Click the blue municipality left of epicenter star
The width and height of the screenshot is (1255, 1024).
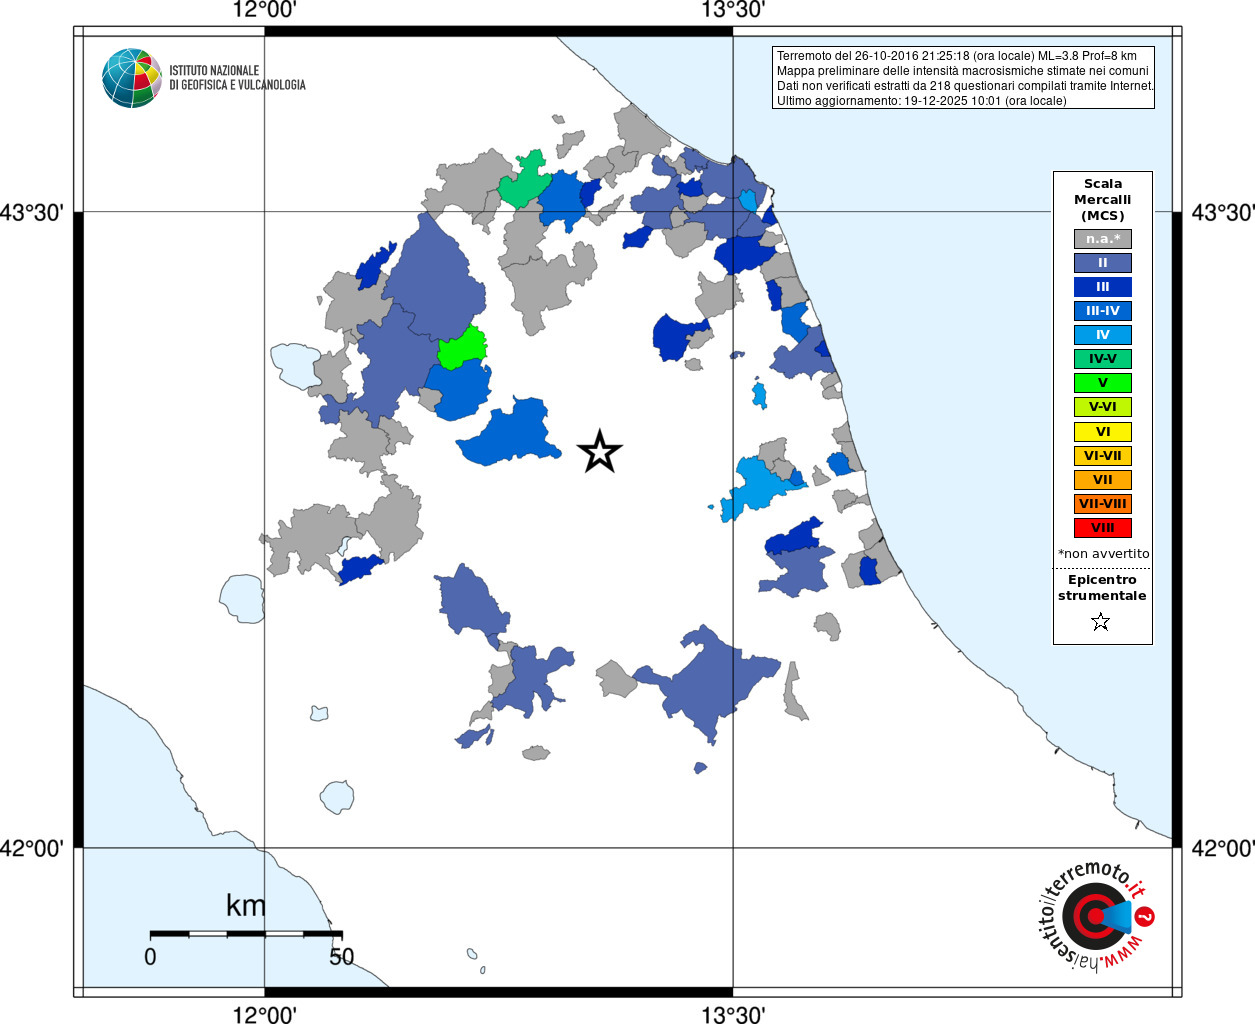510,432
